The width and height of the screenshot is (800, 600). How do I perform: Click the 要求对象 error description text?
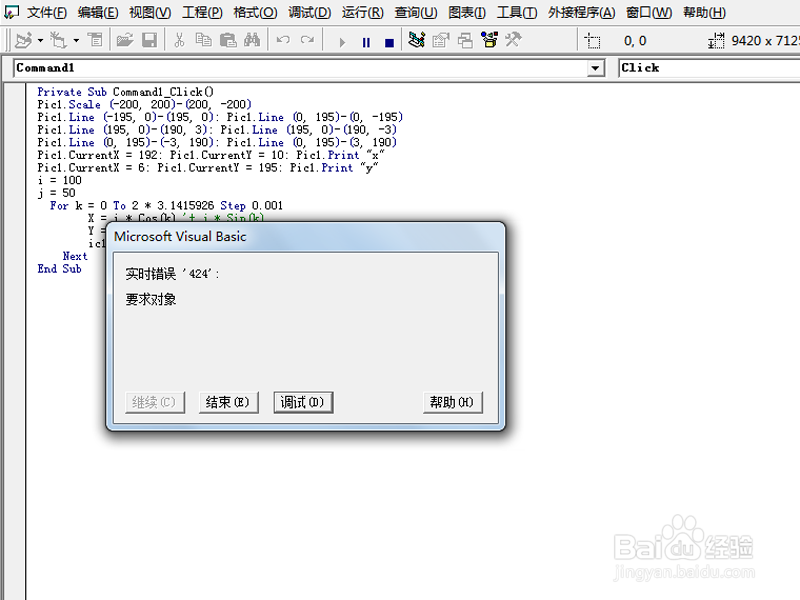pyautogui.click(x=151, y=299)
